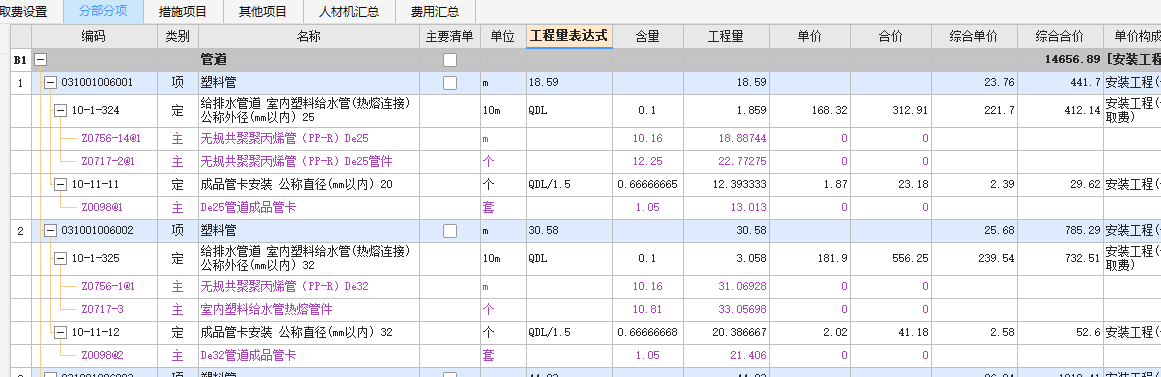Click quantity value 18.88744

coord(743,139)
